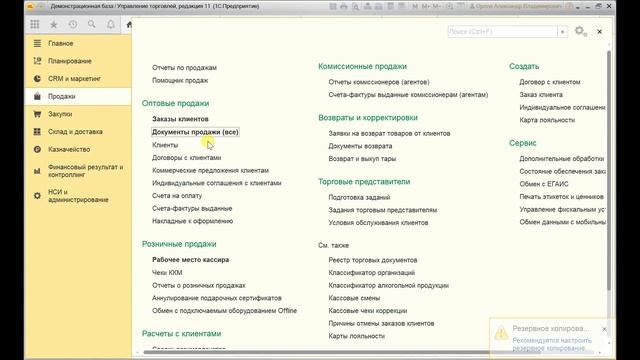Click the print preview icon in title bar

[355, 6]
